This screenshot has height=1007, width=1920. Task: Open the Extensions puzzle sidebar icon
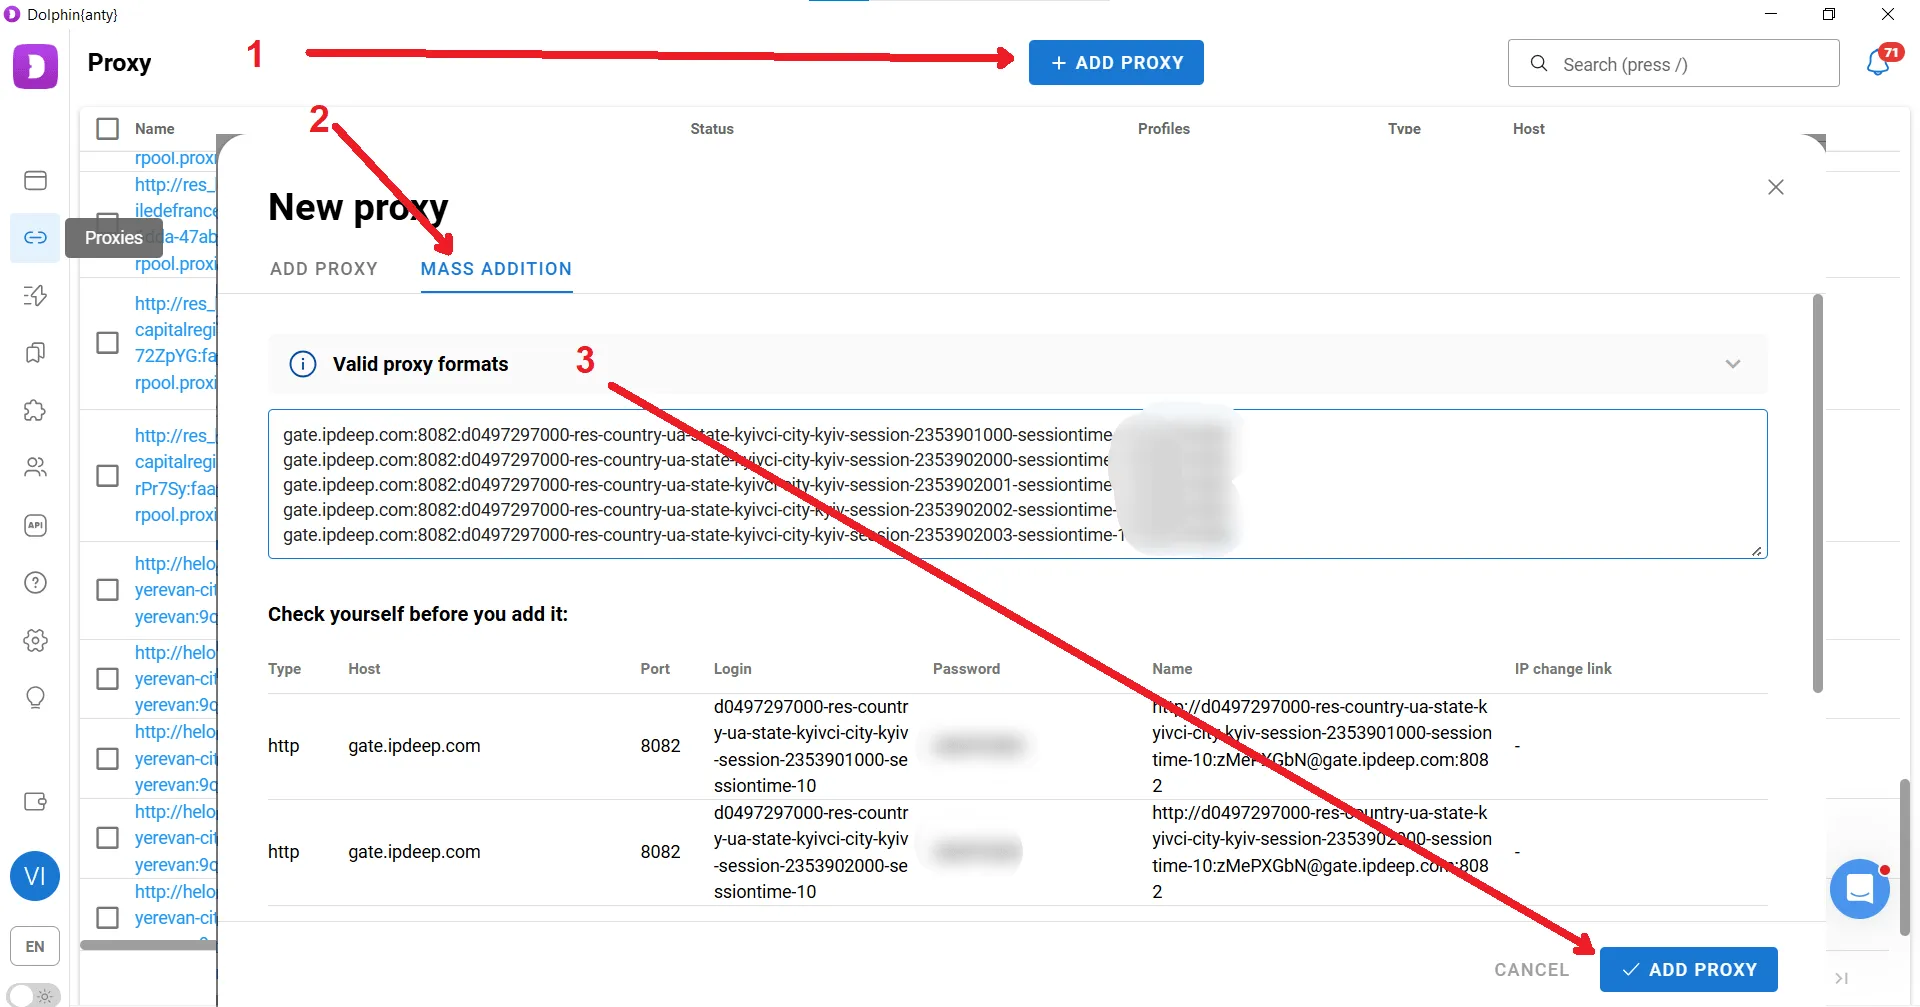click(35, 410)
